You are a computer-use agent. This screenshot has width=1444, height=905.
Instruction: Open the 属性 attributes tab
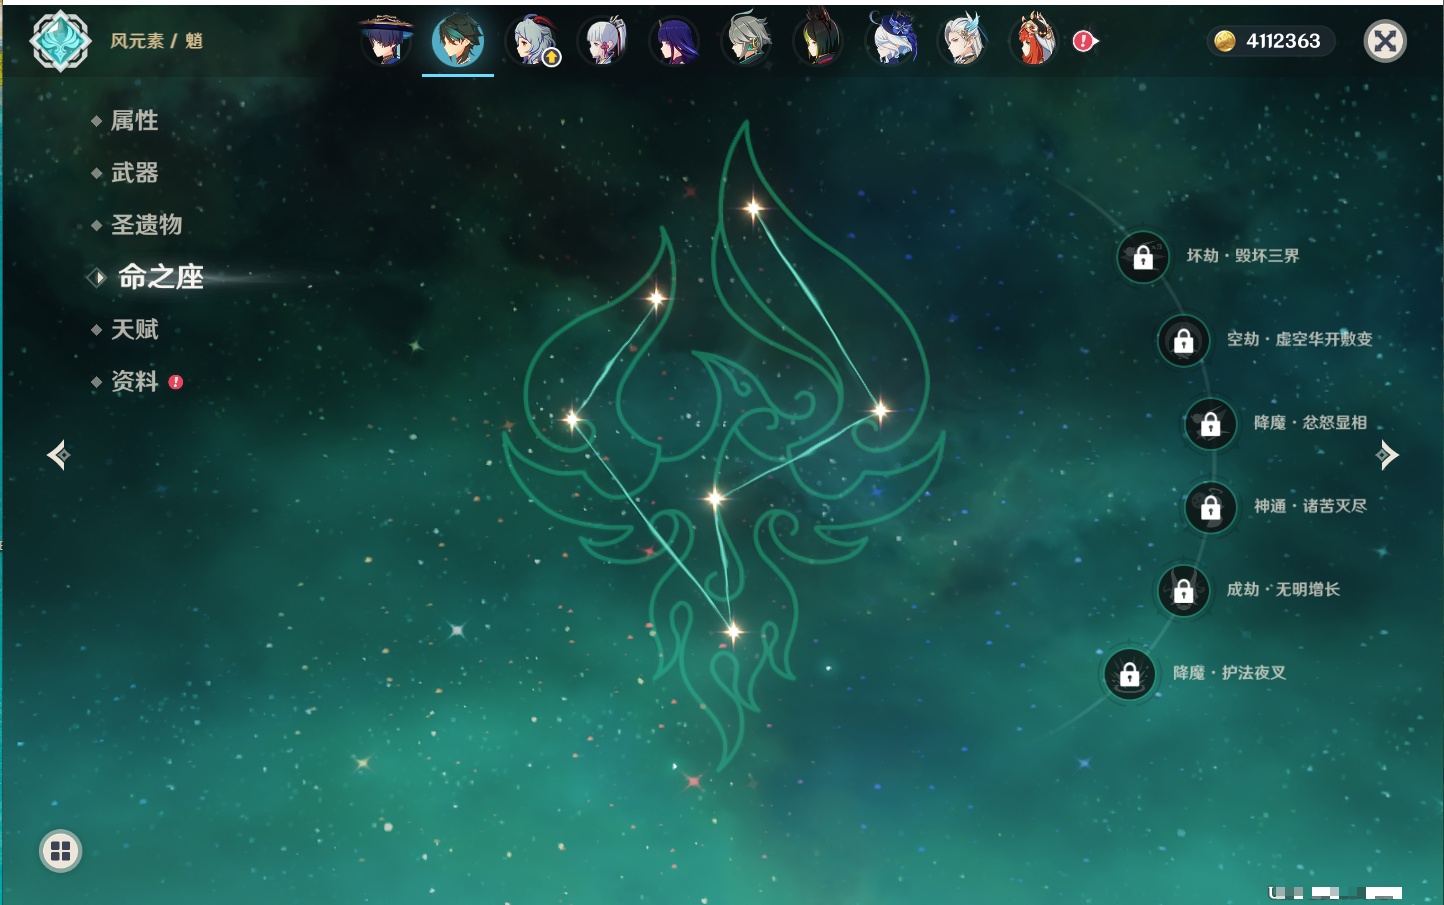coord(134,121)
